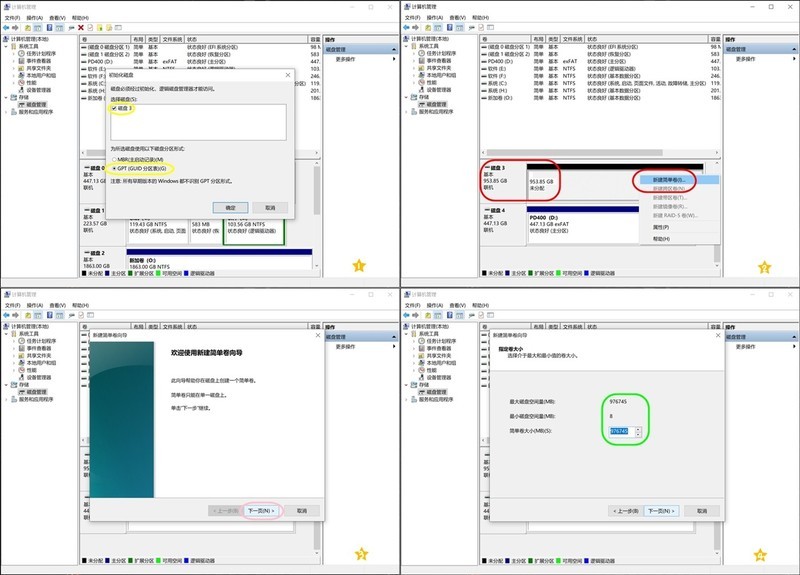Viewport: 800px width, 575px height.
Task: Confirm Initialize Disk dialog with 确定
Action: click(x=230, y=208)
